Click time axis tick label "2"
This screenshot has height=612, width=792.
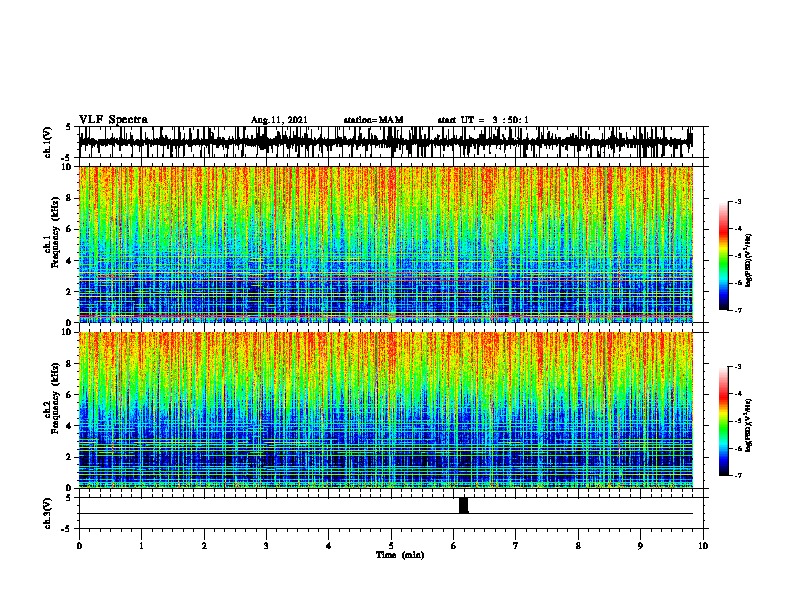pyautogui.click(x=204, y=546)
